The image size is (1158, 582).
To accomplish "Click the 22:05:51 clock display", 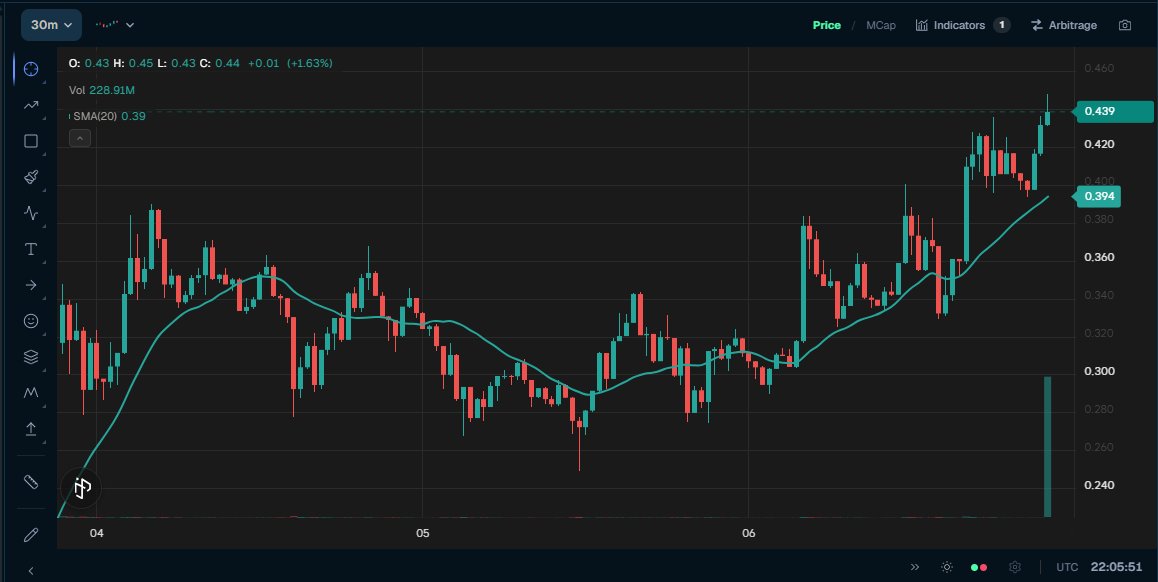I will 1117,567.
